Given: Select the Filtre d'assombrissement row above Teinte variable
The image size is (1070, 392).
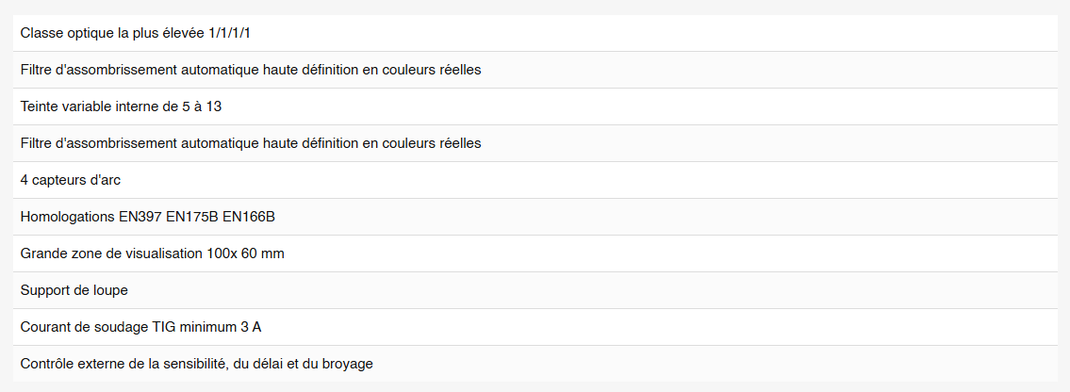Looking at the screenshot, I should [535, 70].
